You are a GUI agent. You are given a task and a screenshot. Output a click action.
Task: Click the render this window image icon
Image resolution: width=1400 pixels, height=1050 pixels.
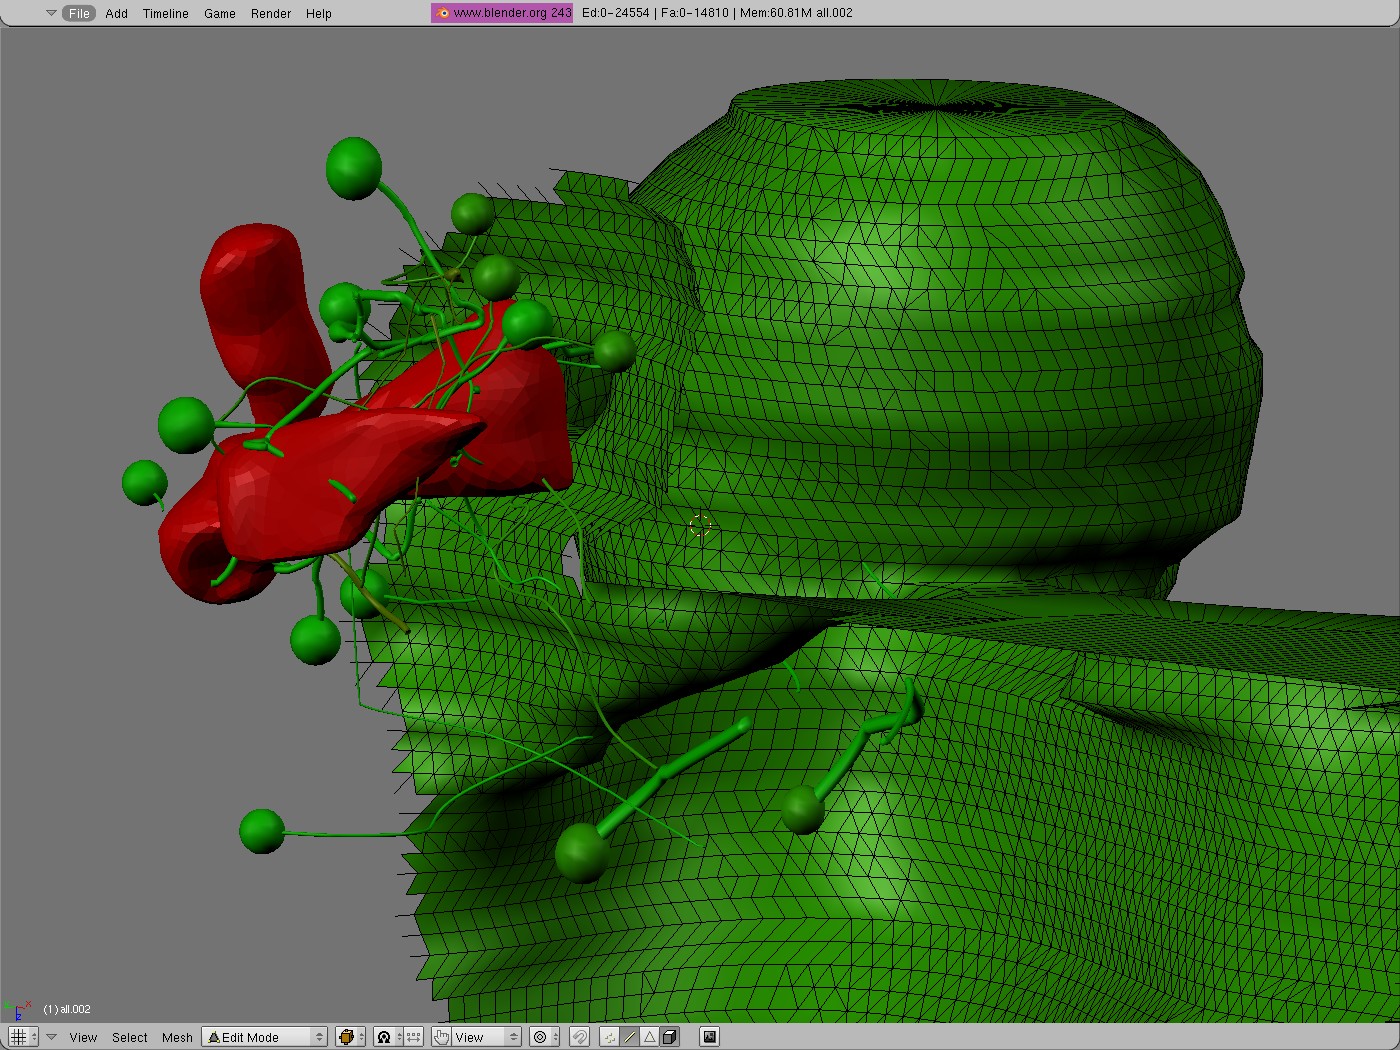[x=709, y=1037]
